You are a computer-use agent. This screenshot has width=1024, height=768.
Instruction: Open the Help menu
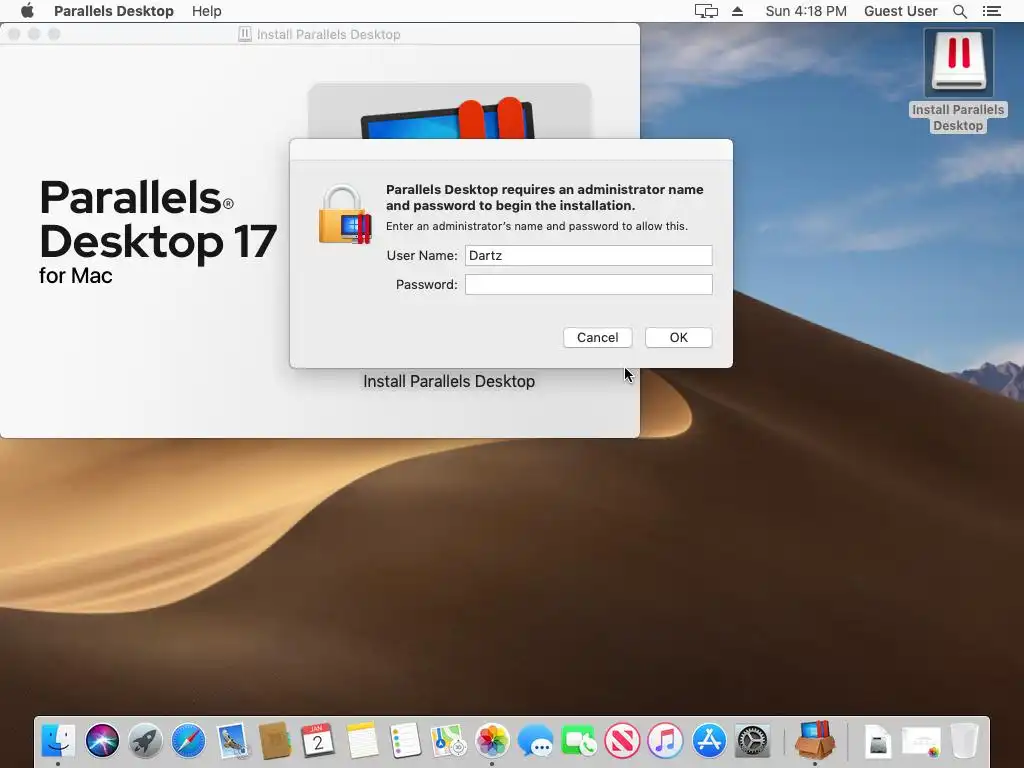pos(206,11)
